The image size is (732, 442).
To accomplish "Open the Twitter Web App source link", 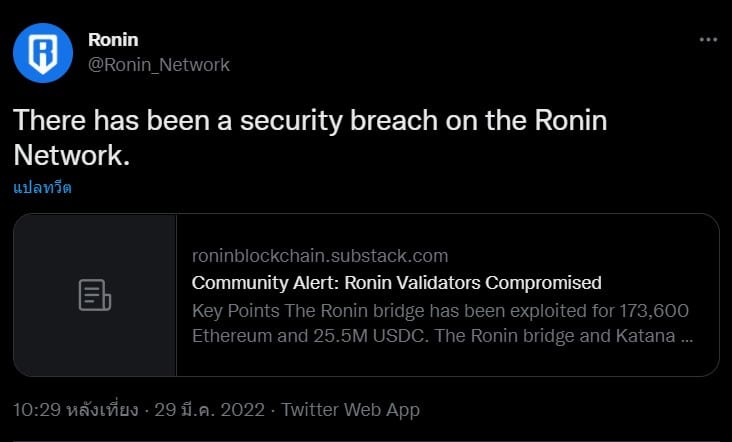I will click(x=351, y=410).
